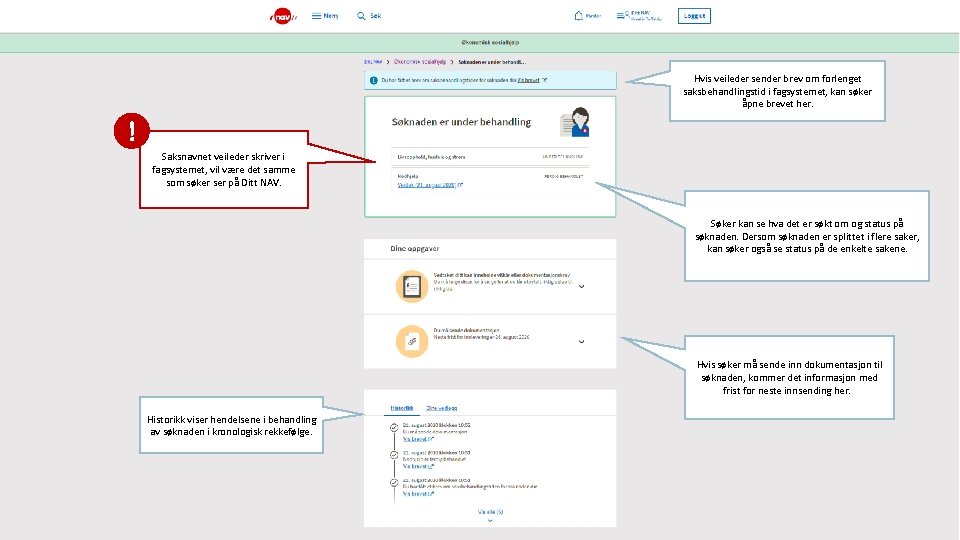Click the checkmark for the first history entry
The width and height of the screenshot is (960, 540).
tap(394, 427)
